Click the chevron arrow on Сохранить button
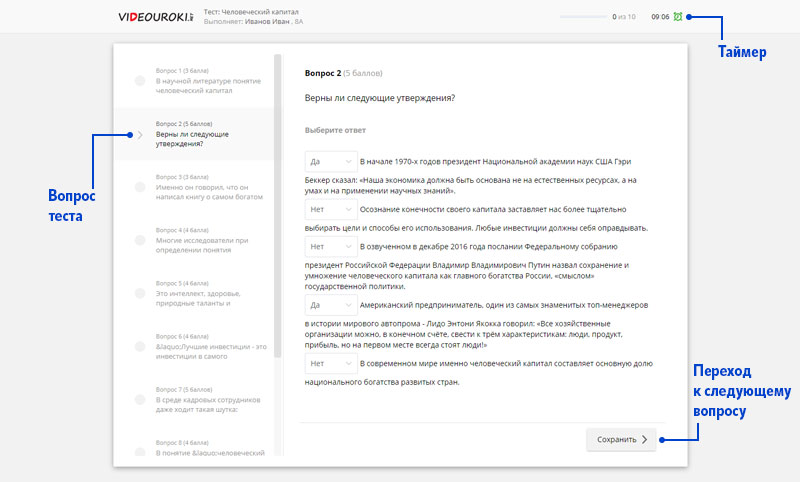Screen dimensions: 800x482 pyautogui.click(x=644, y=439)
